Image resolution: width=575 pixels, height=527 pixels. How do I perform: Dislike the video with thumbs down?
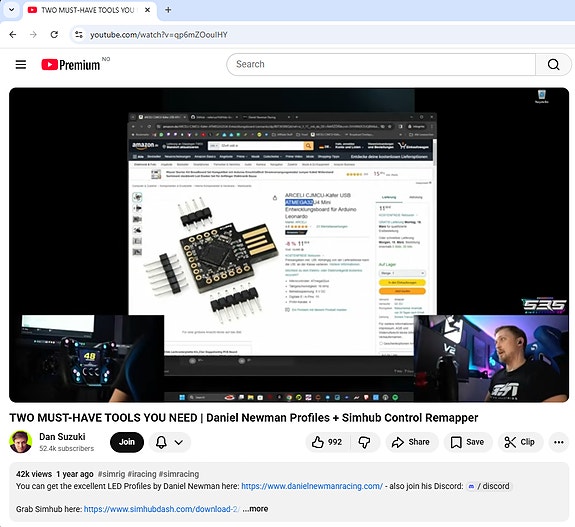365,442
